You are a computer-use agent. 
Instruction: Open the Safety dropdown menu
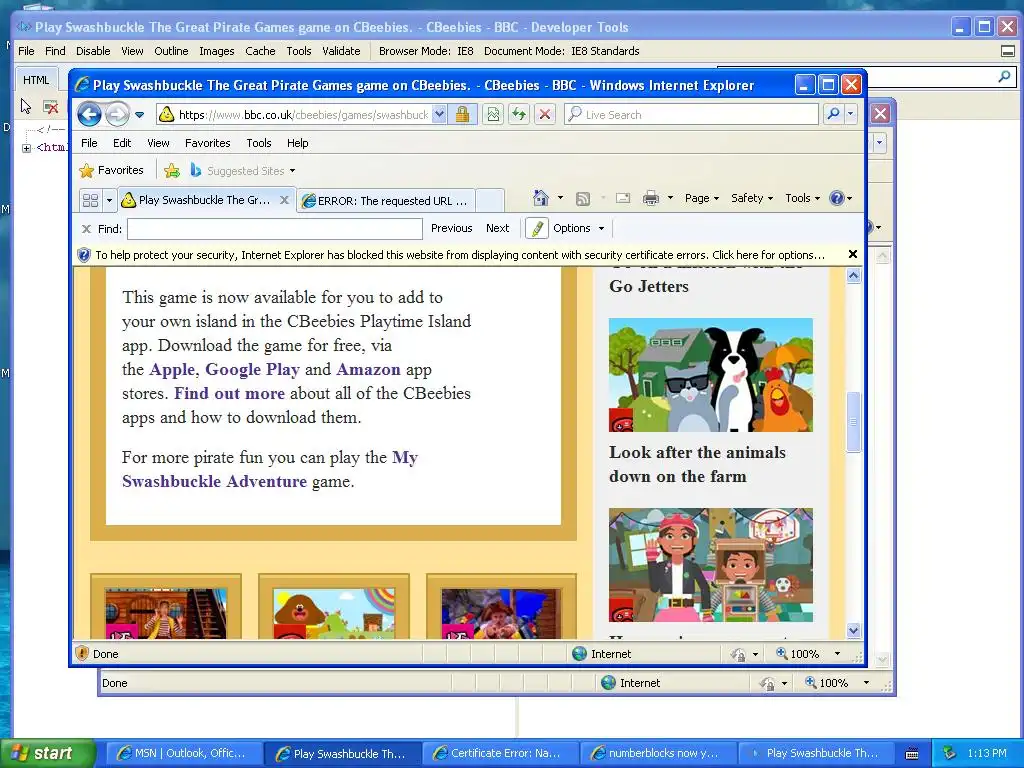coord(752,198)
